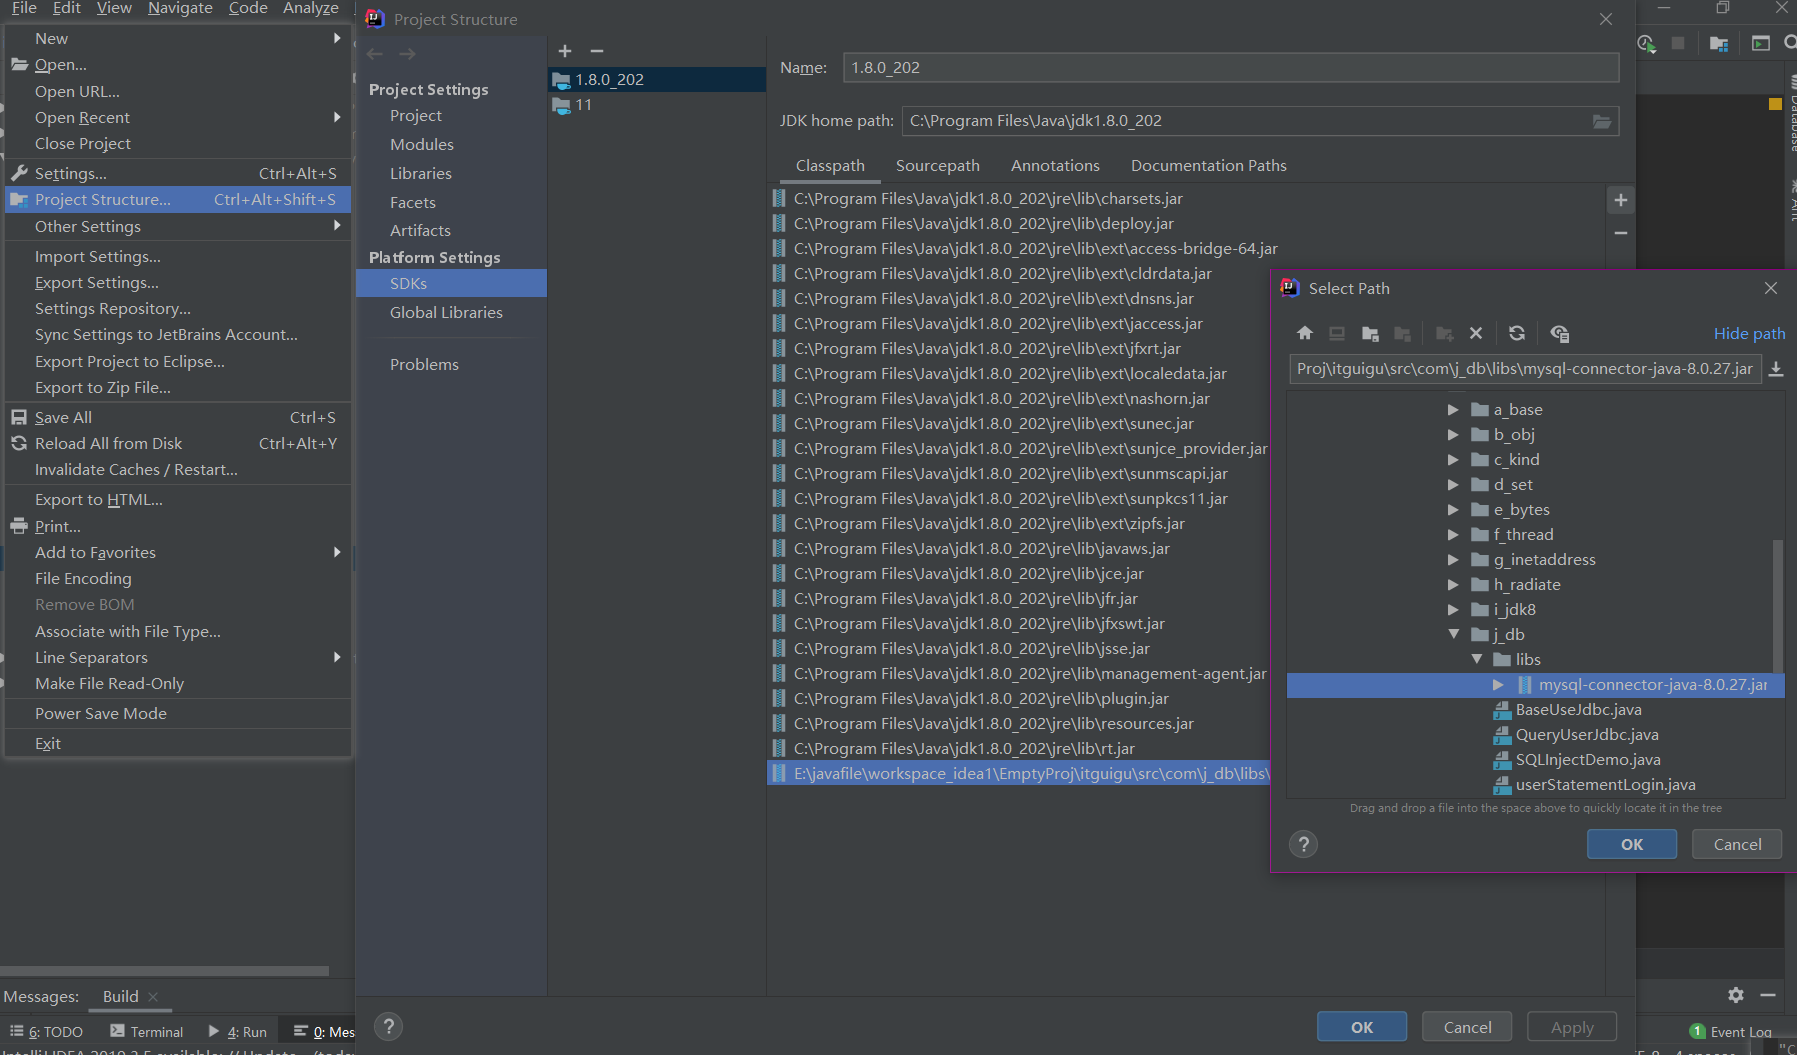The image size is (1797, 1055).
Task: Open the New submenu arrow in File menu
Action: coord(337,38)
